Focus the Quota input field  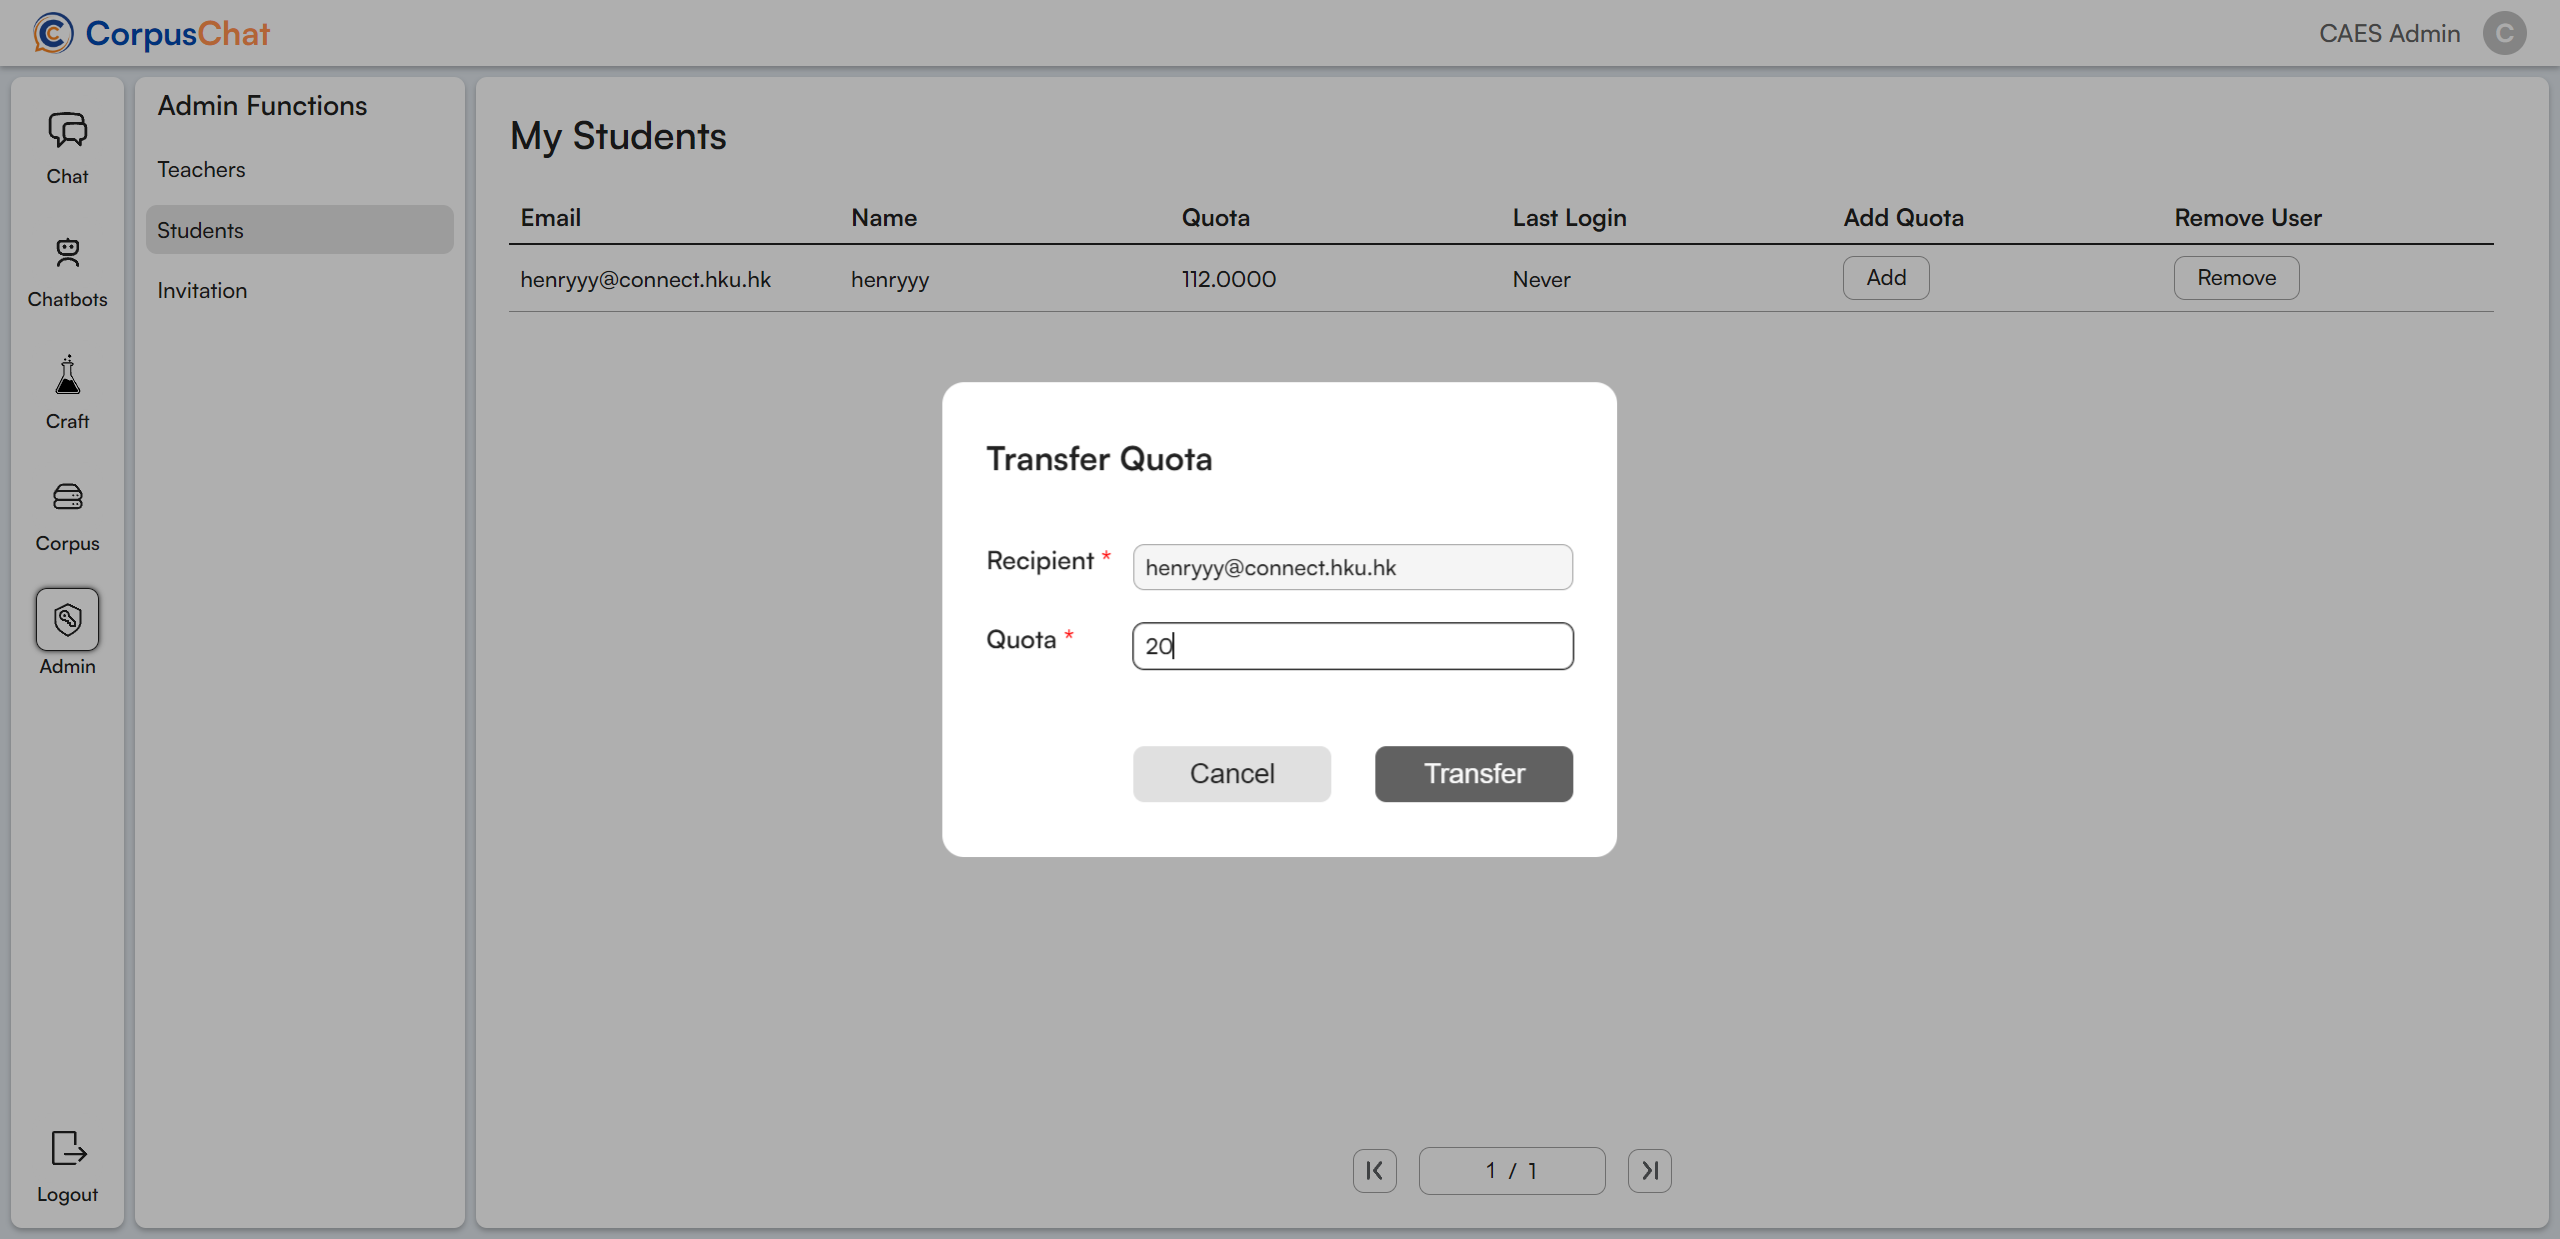pos(1352,646)
